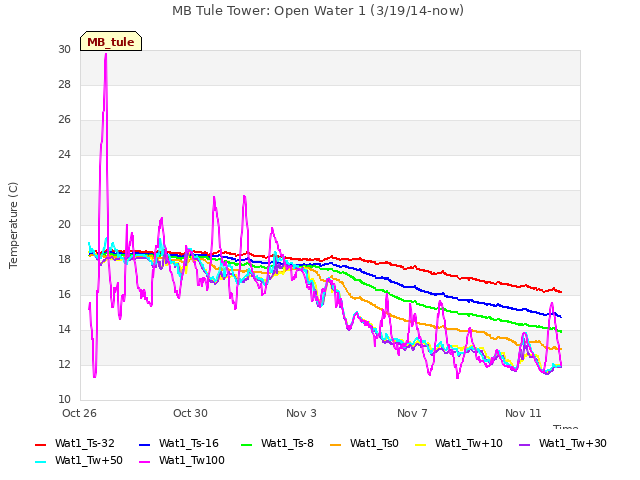Toggle Wat1_Tw+50 series in legend
The image size is (640, 480).
click(79, 461)
